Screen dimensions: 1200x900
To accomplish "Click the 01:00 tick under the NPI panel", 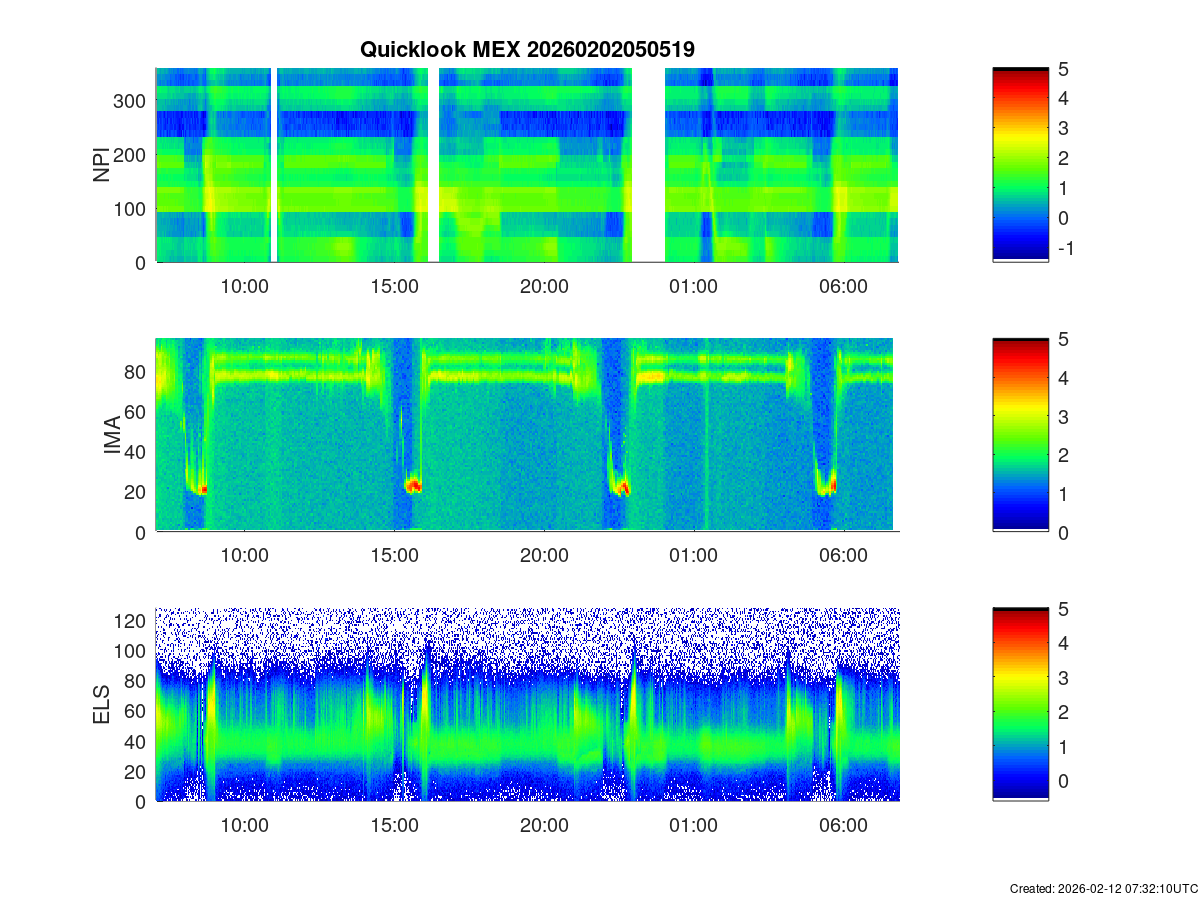I will (x=693, y=286).
